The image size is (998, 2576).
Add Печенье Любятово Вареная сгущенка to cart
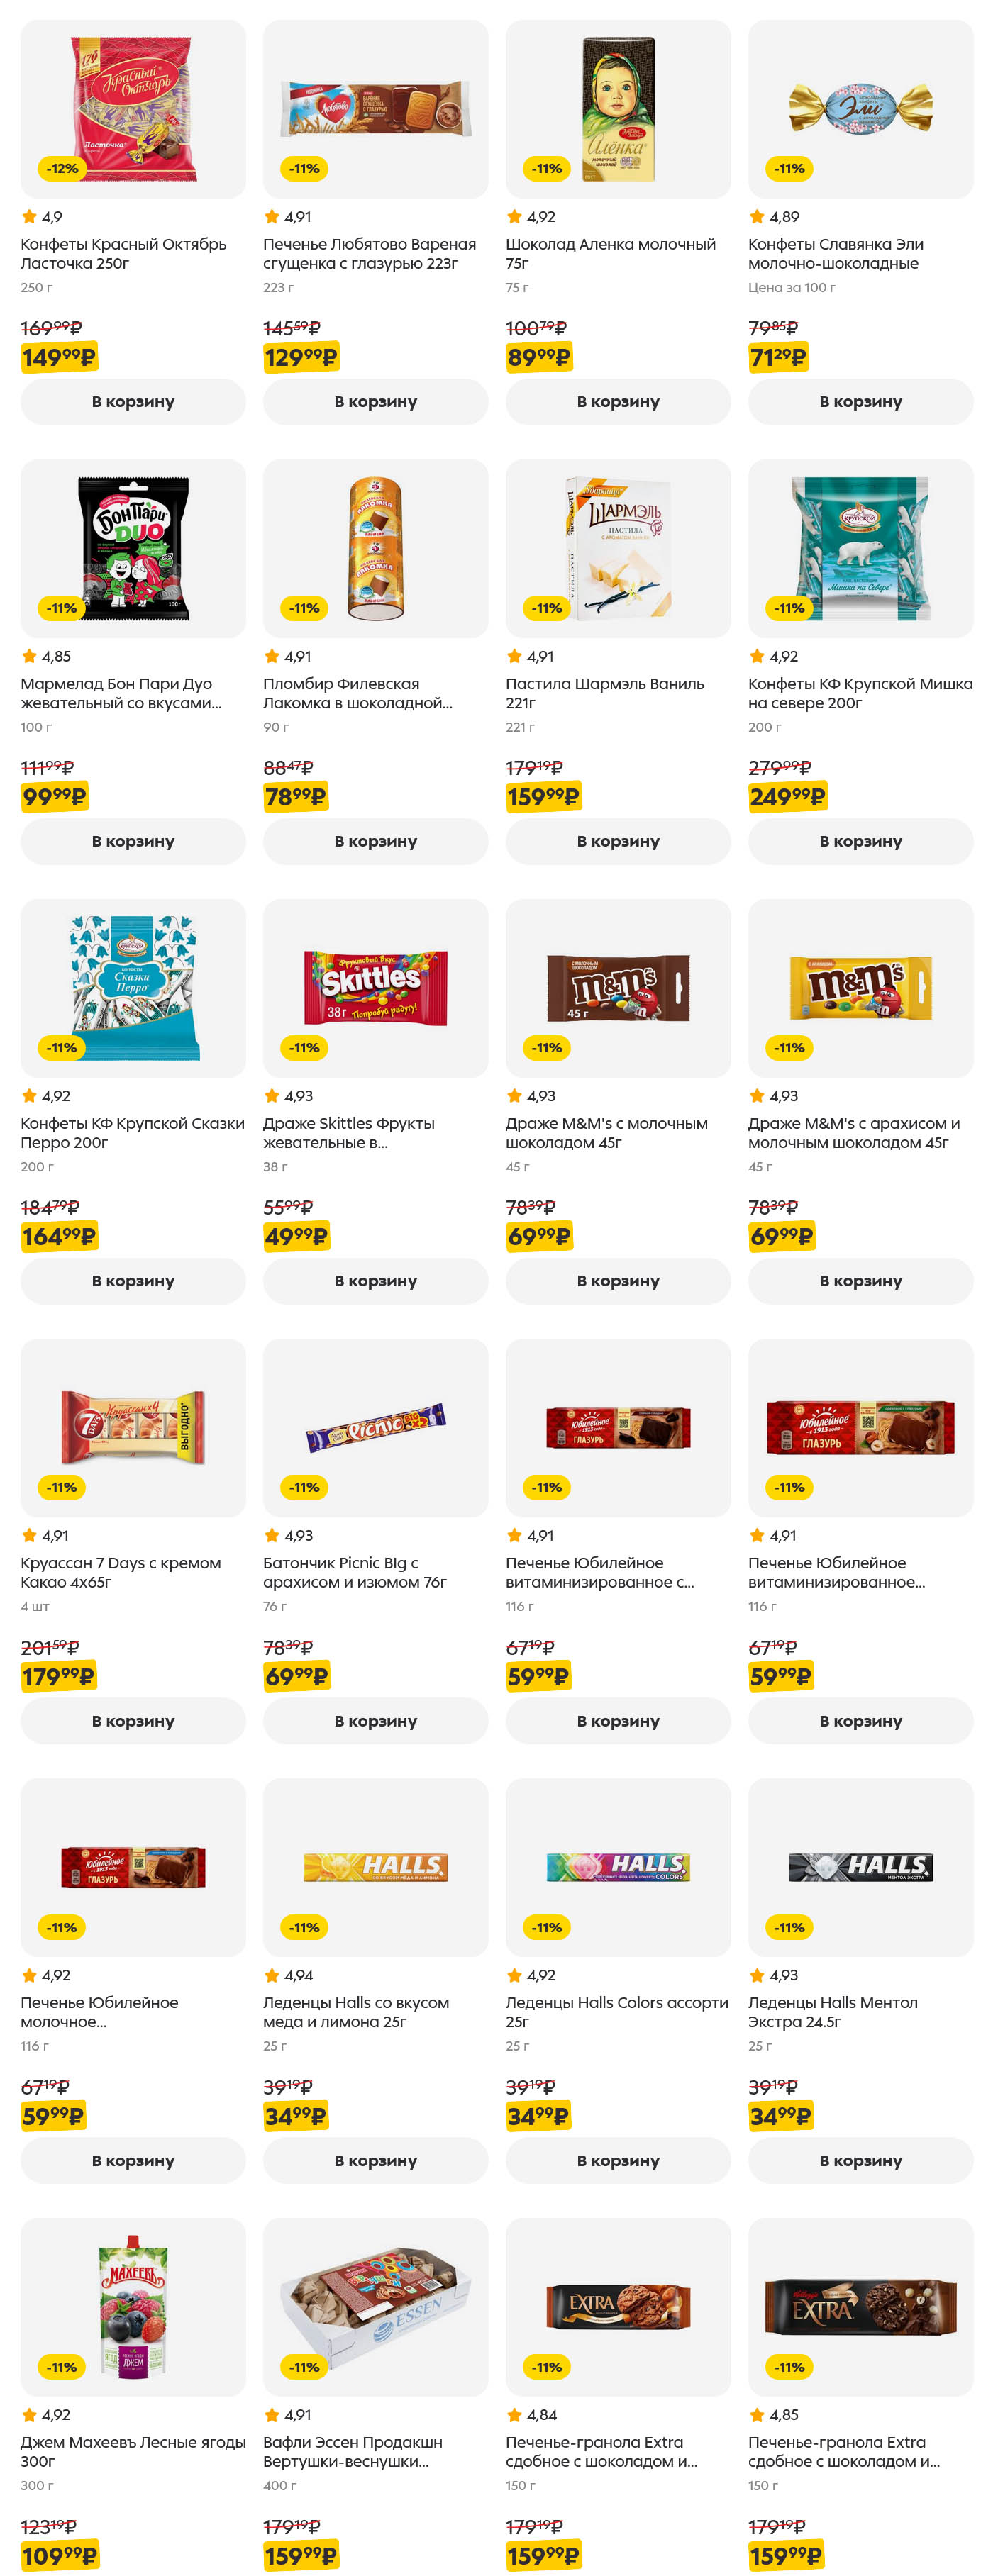(375, 402)
